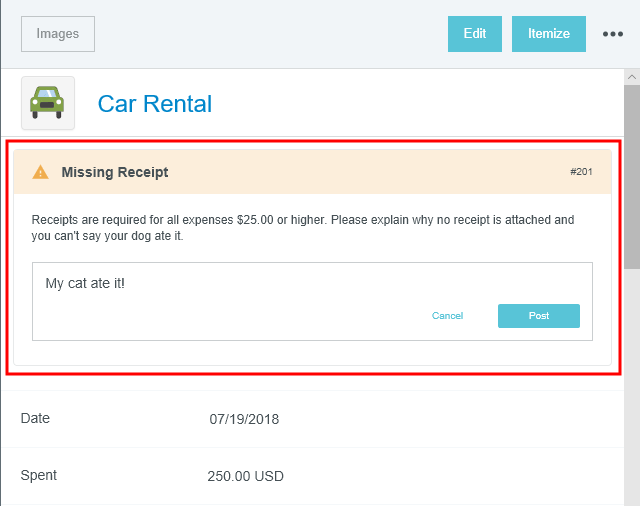This screenshot has width=640, height=506.
Task: Click the orange warning triangle icon
Action: click(x=40, y=172)
